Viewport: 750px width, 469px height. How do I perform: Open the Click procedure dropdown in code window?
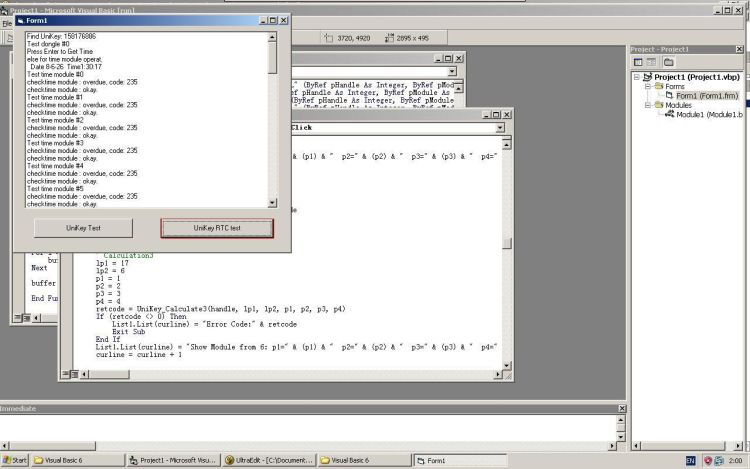500,128
